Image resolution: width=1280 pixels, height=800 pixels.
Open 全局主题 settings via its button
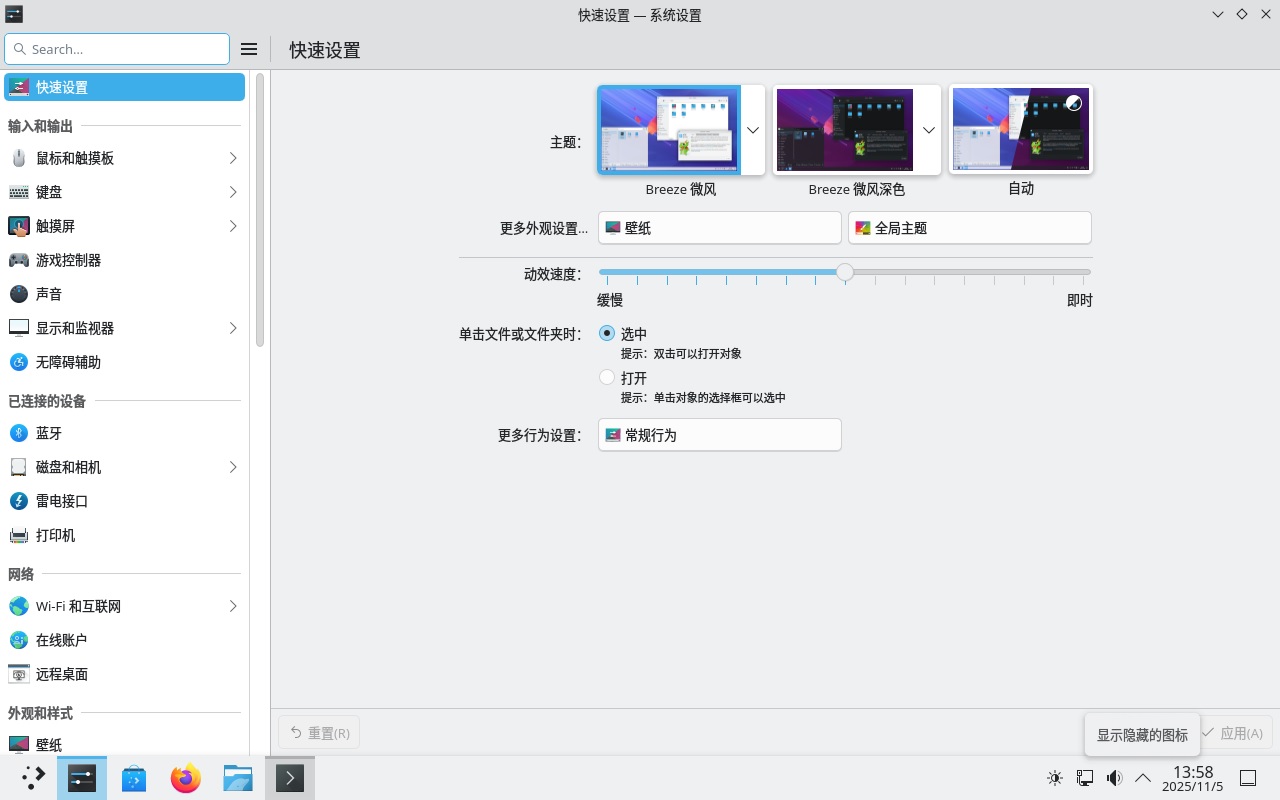(968, 227)
